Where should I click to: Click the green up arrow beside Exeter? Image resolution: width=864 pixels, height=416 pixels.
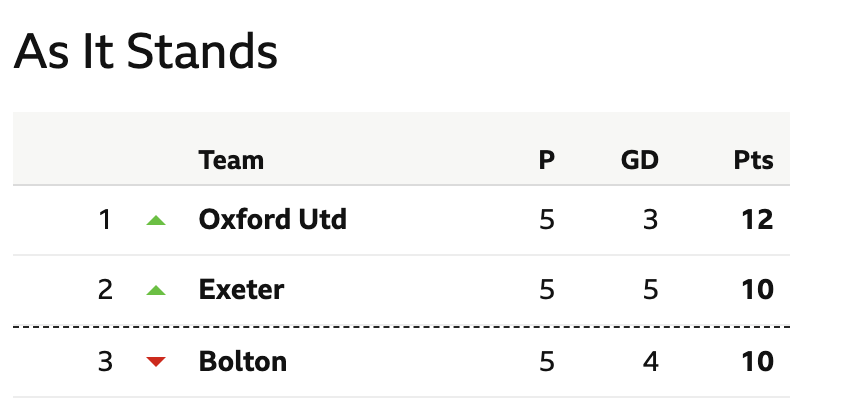coord(156,290)
